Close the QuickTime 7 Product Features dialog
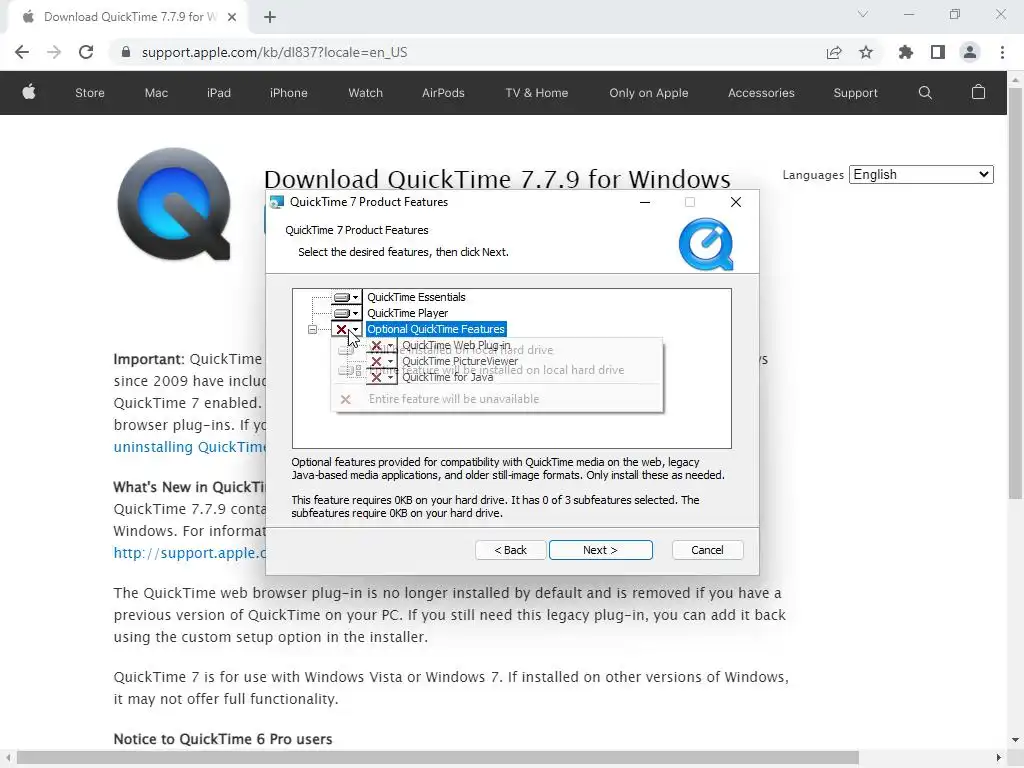1024x768 pixels. coord(736,202)
